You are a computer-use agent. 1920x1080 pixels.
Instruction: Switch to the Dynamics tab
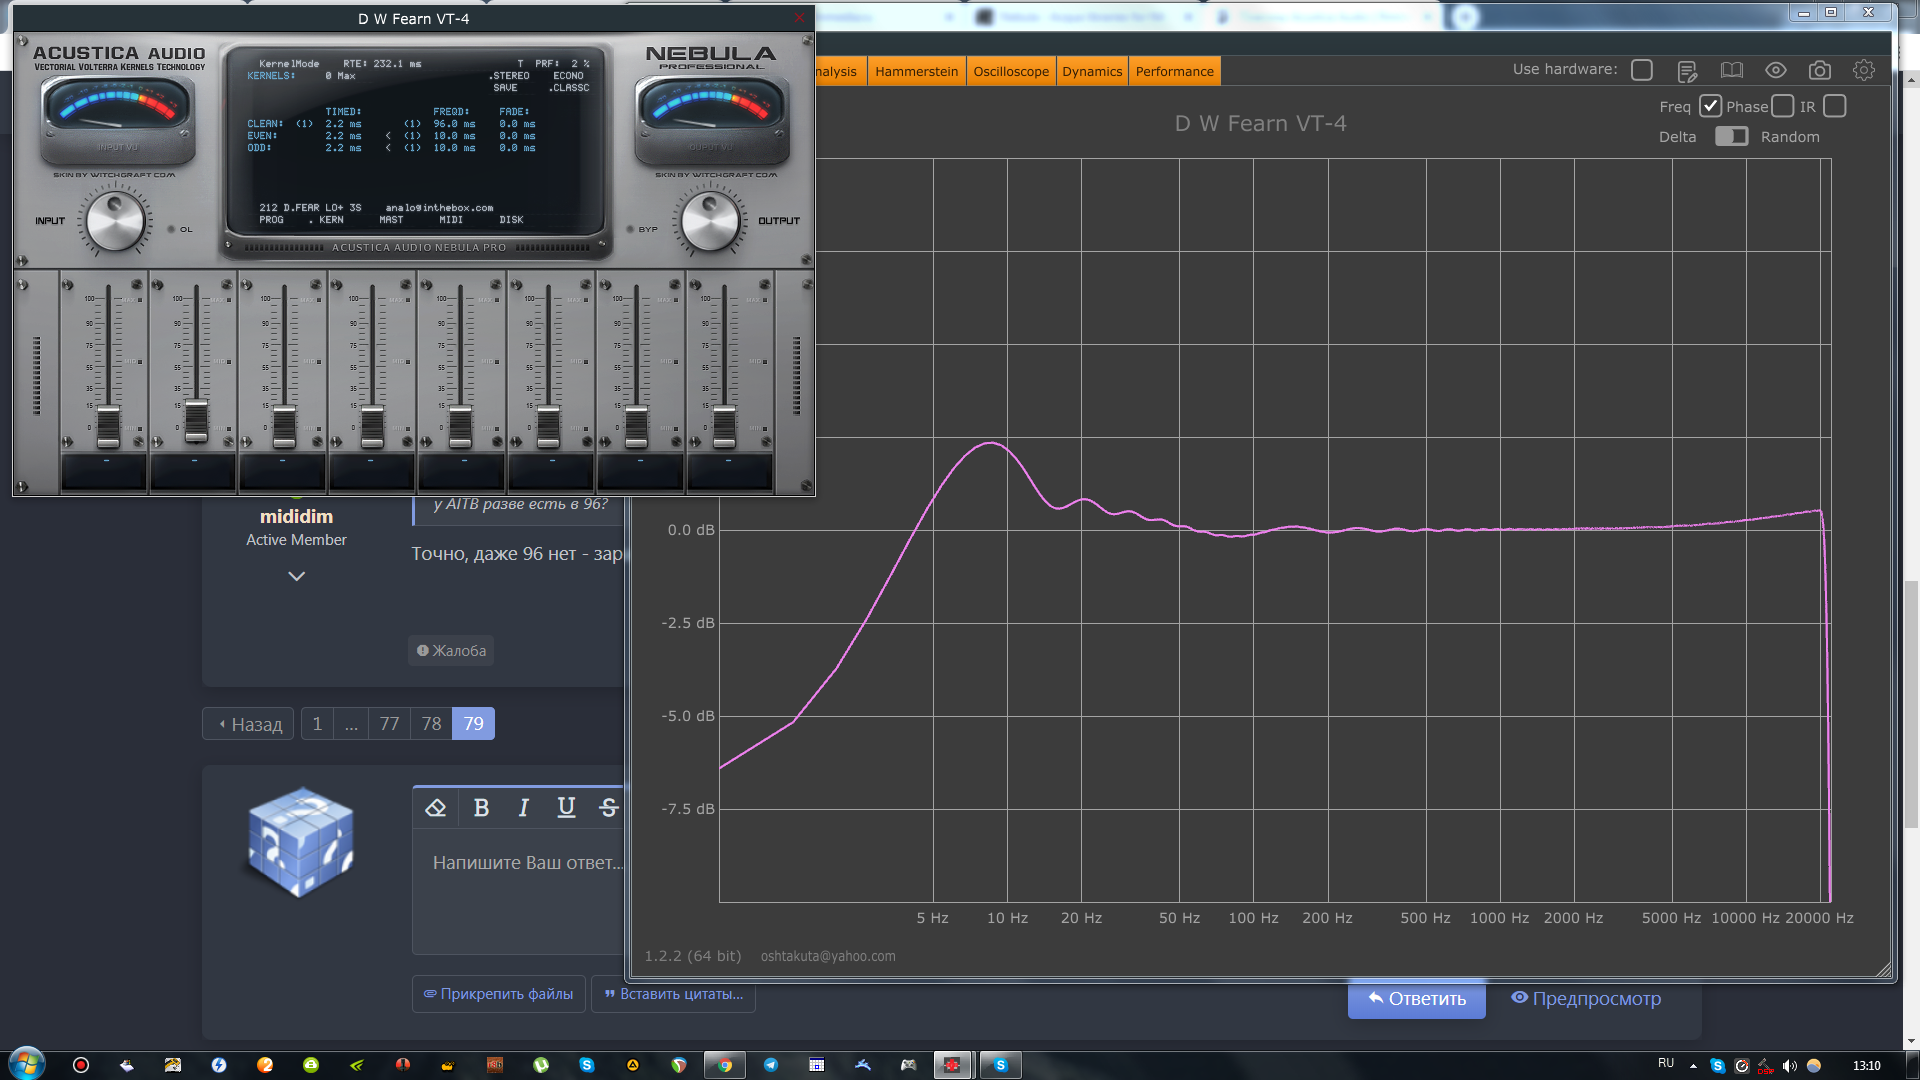tap(1092, 71)
